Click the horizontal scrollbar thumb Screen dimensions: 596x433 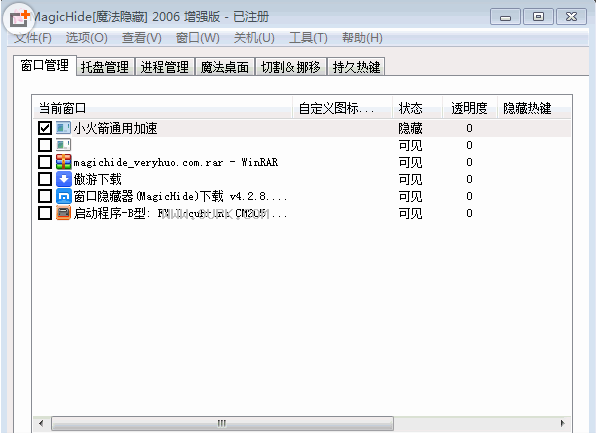click(x=222, y=423)
